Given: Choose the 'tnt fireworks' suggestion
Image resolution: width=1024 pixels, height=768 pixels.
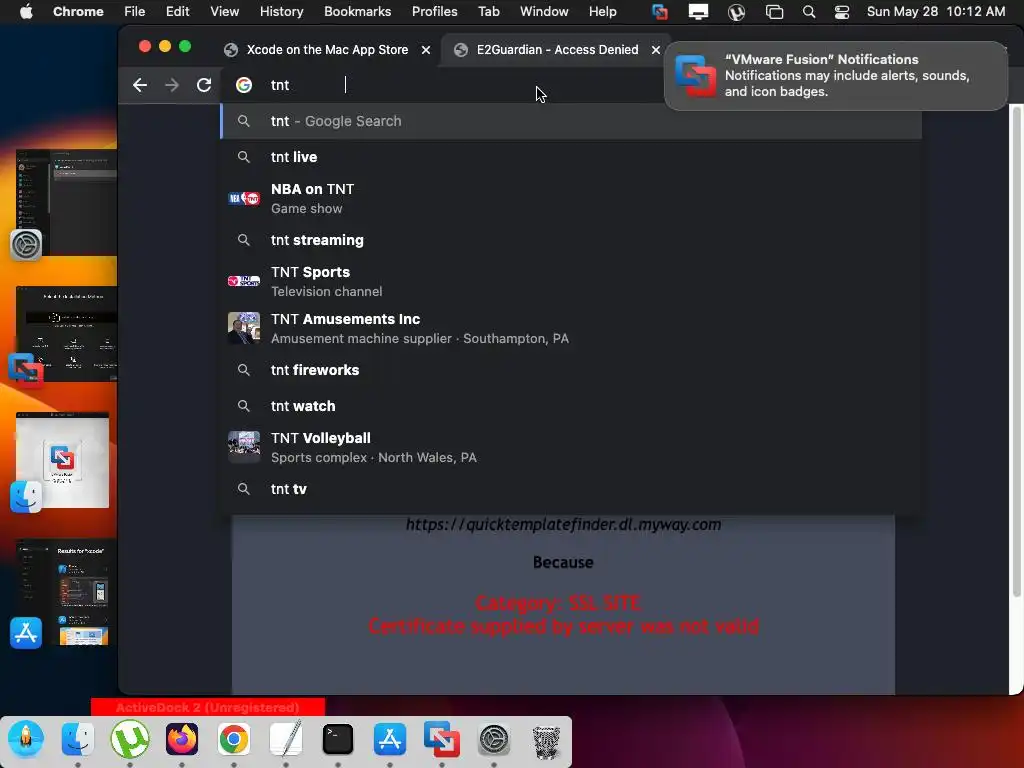Looking at the screenshot, I should pos(571,370).
